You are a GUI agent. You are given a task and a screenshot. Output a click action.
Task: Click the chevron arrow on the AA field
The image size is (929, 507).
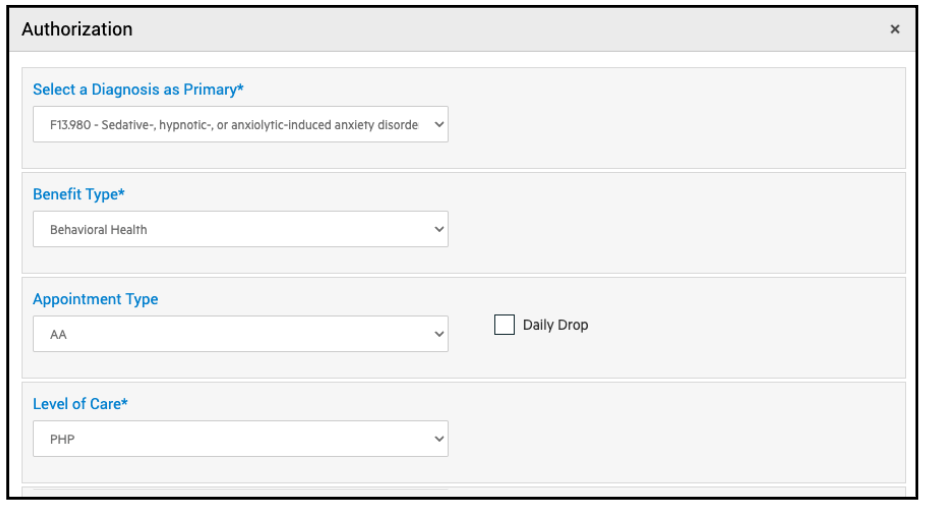(x=439, y=334)
